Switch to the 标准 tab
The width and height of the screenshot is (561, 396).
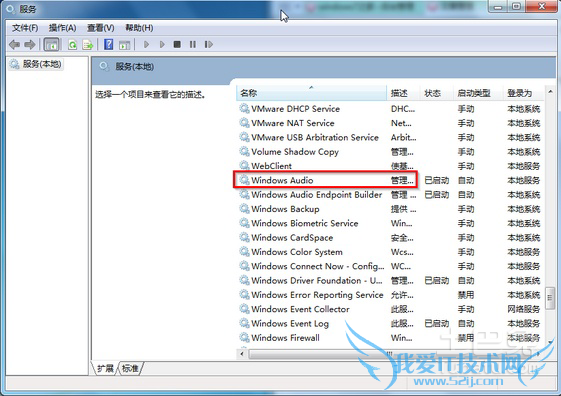[x=130, y=368]
